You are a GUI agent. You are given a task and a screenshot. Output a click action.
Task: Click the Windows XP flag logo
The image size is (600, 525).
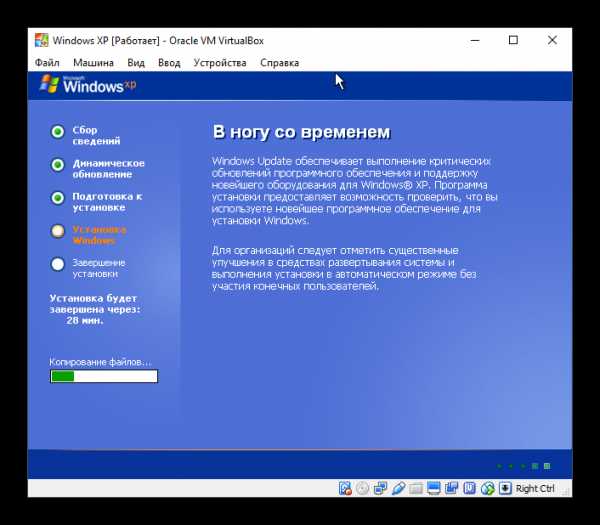(x=49, y=84)
